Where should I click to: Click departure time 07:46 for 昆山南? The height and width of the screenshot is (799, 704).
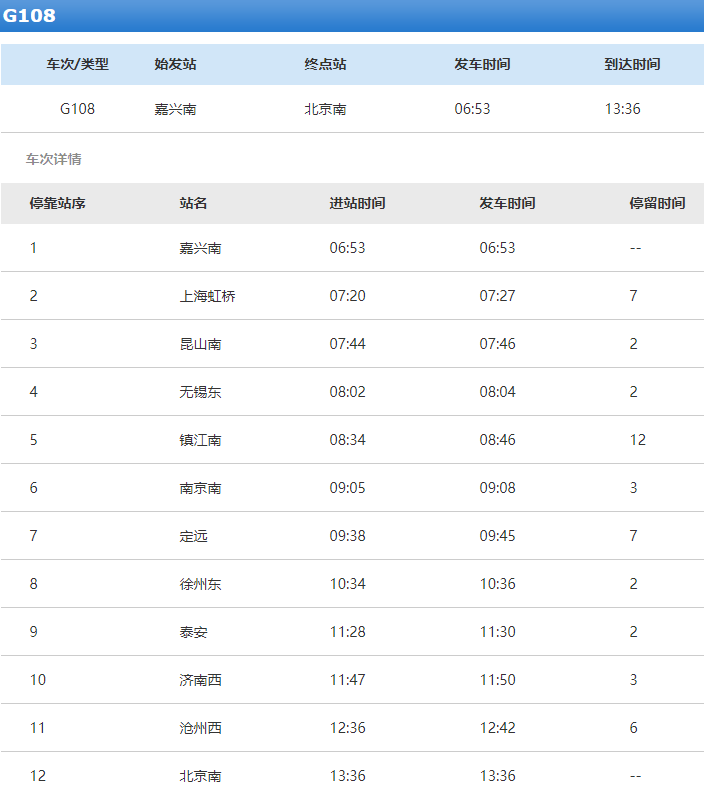click(497, 343)
